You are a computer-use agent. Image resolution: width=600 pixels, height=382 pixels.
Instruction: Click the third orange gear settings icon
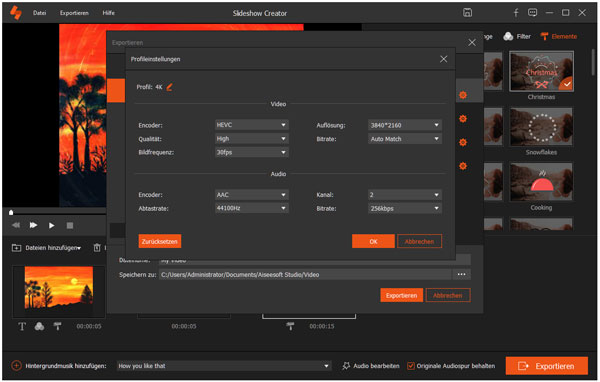(463, 142)
